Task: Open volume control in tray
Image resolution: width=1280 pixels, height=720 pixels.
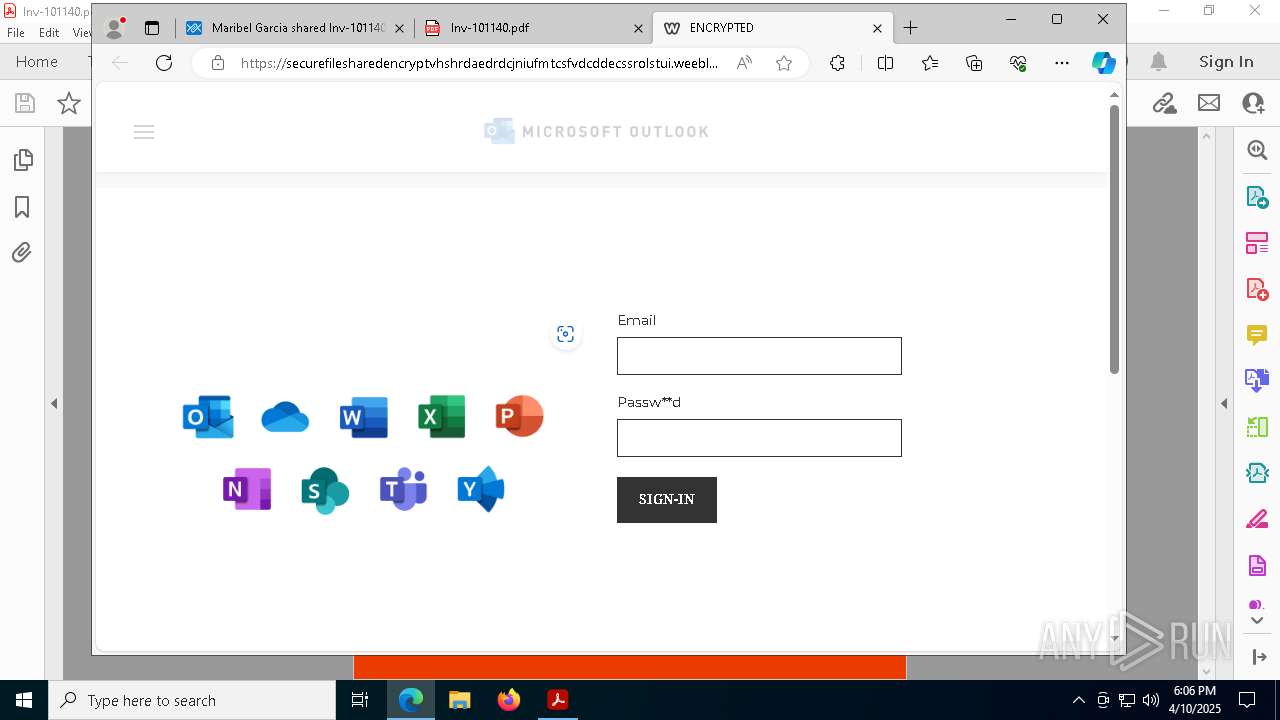Action: click(x=1151, y=700)
